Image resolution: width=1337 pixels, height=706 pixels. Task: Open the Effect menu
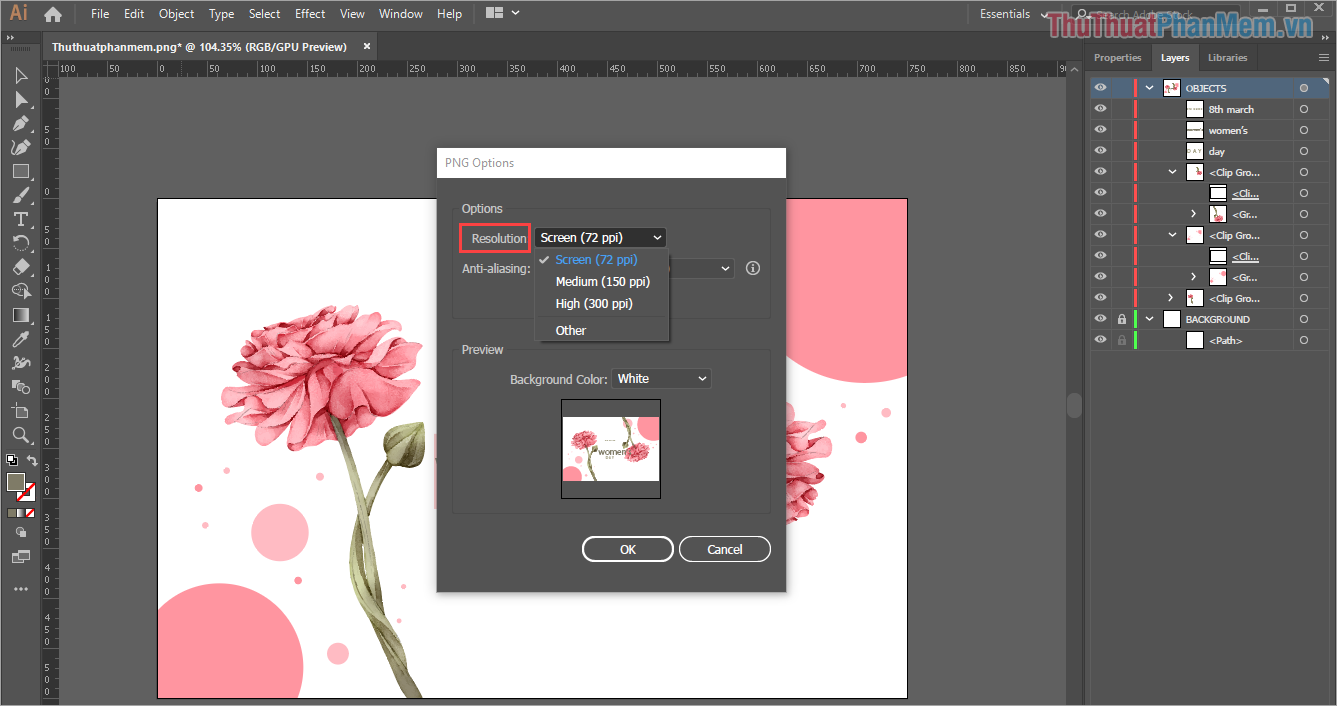310,13
